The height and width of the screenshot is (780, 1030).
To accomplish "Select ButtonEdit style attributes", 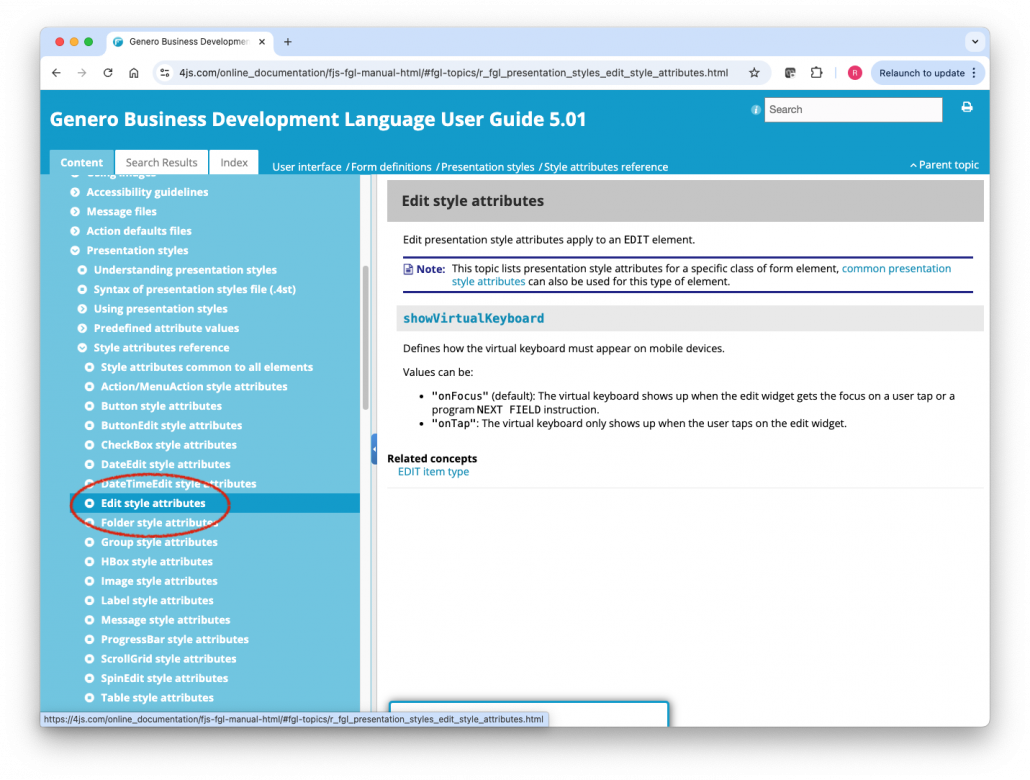I will (x=171, y=426).
